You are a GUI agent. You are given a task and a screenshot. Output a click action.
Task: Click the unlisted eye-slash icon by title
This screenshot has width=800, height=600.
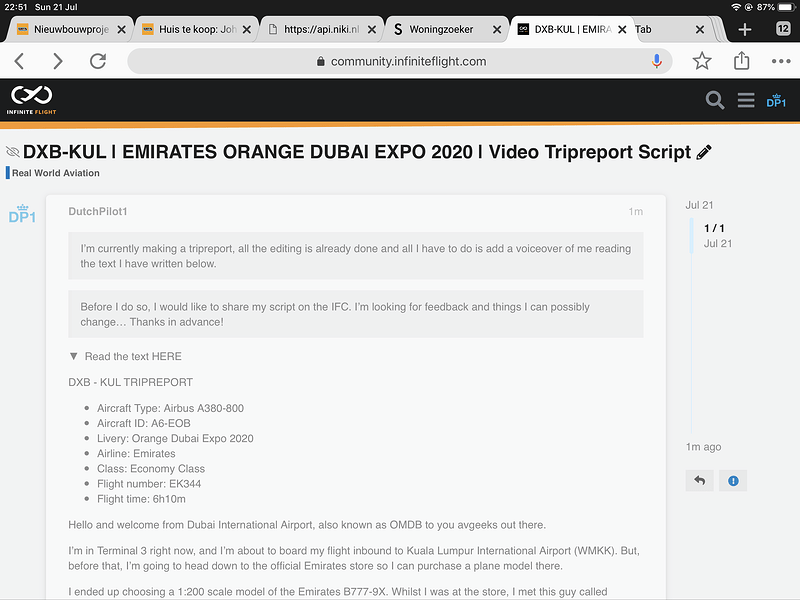tap(12, 152)
